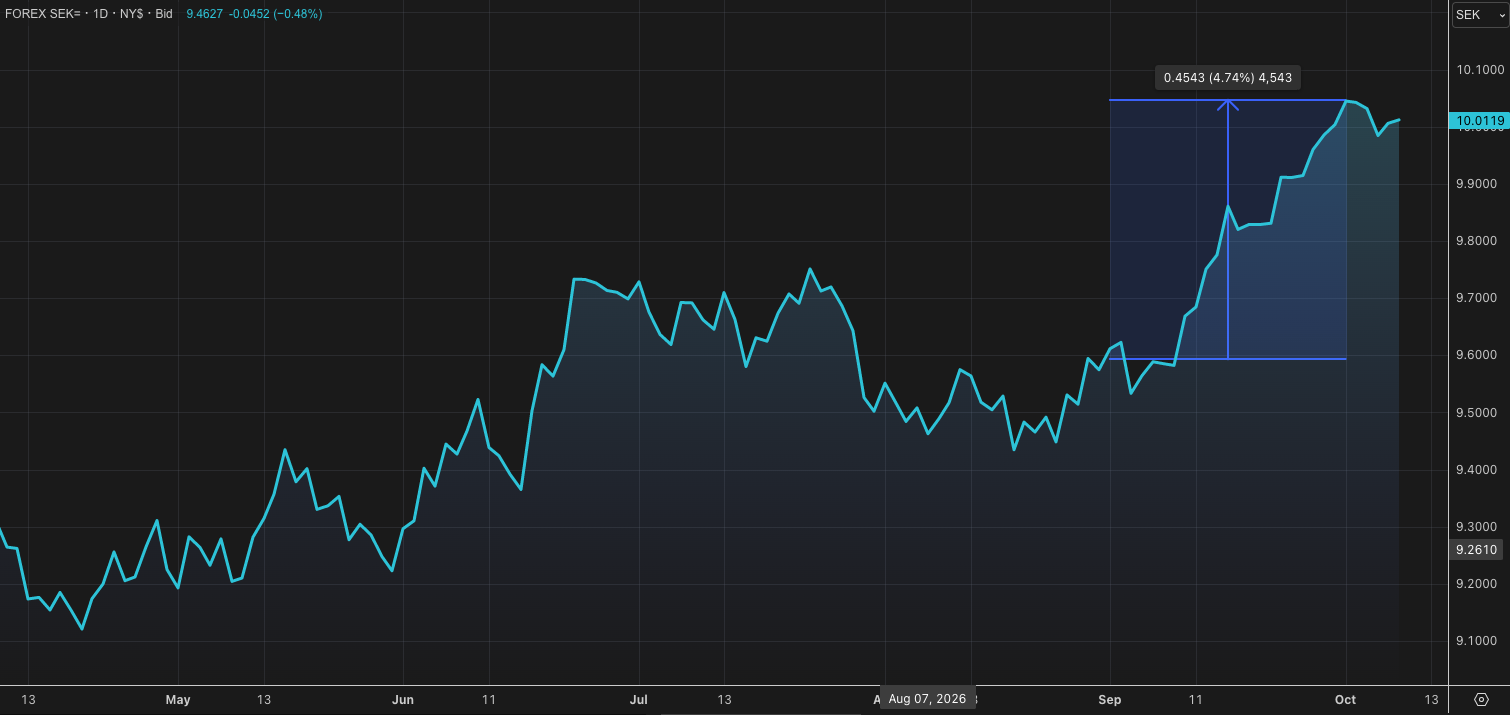Click the Sep label on time axis
1510x715 pixels.
pos(1111,699)
